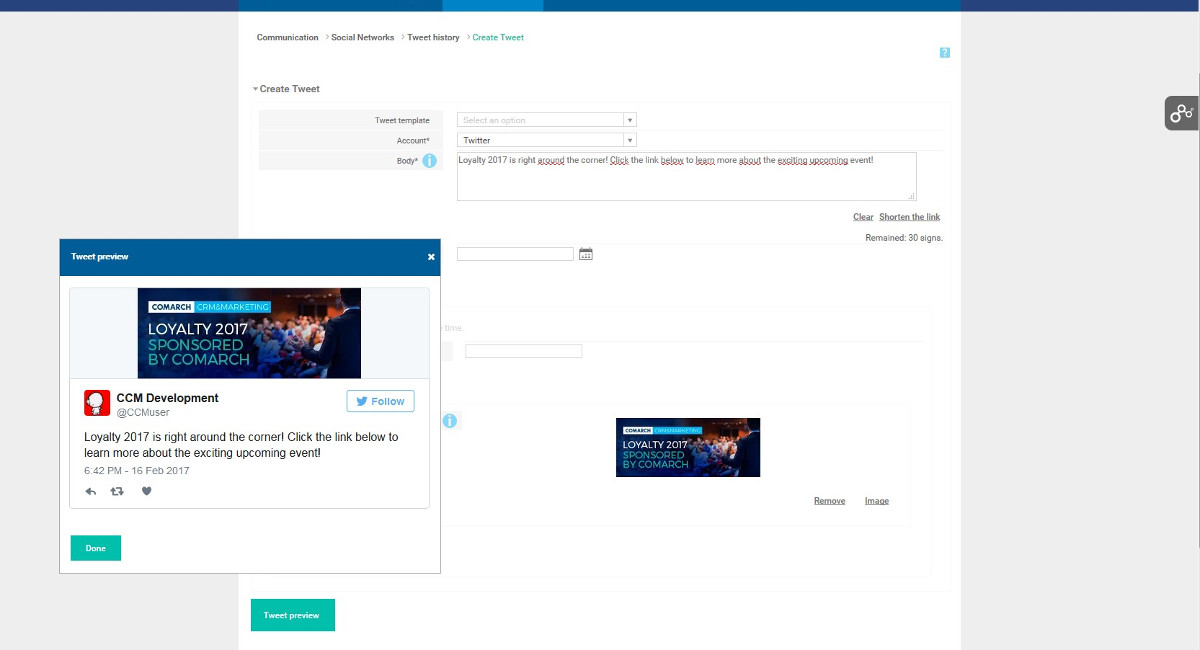Image resolution: width=1200 pixels, height=650 pixels.
Task: Click the Remove link under the image
Action: point(829,501)
